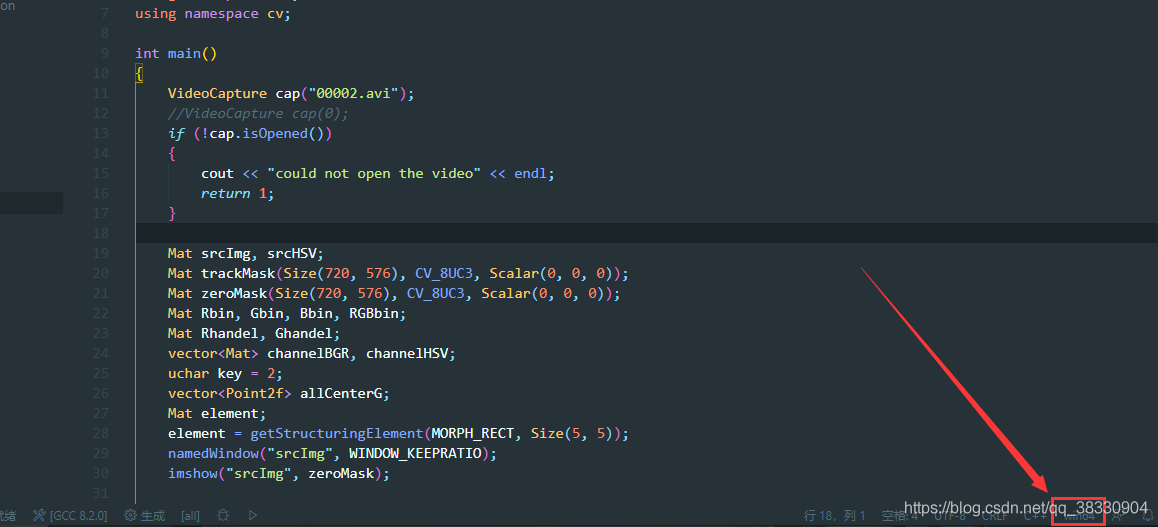
Task: Click Mat Rbin, Gbin, Bbin, RGBbin; line
Action: point(287,312)
